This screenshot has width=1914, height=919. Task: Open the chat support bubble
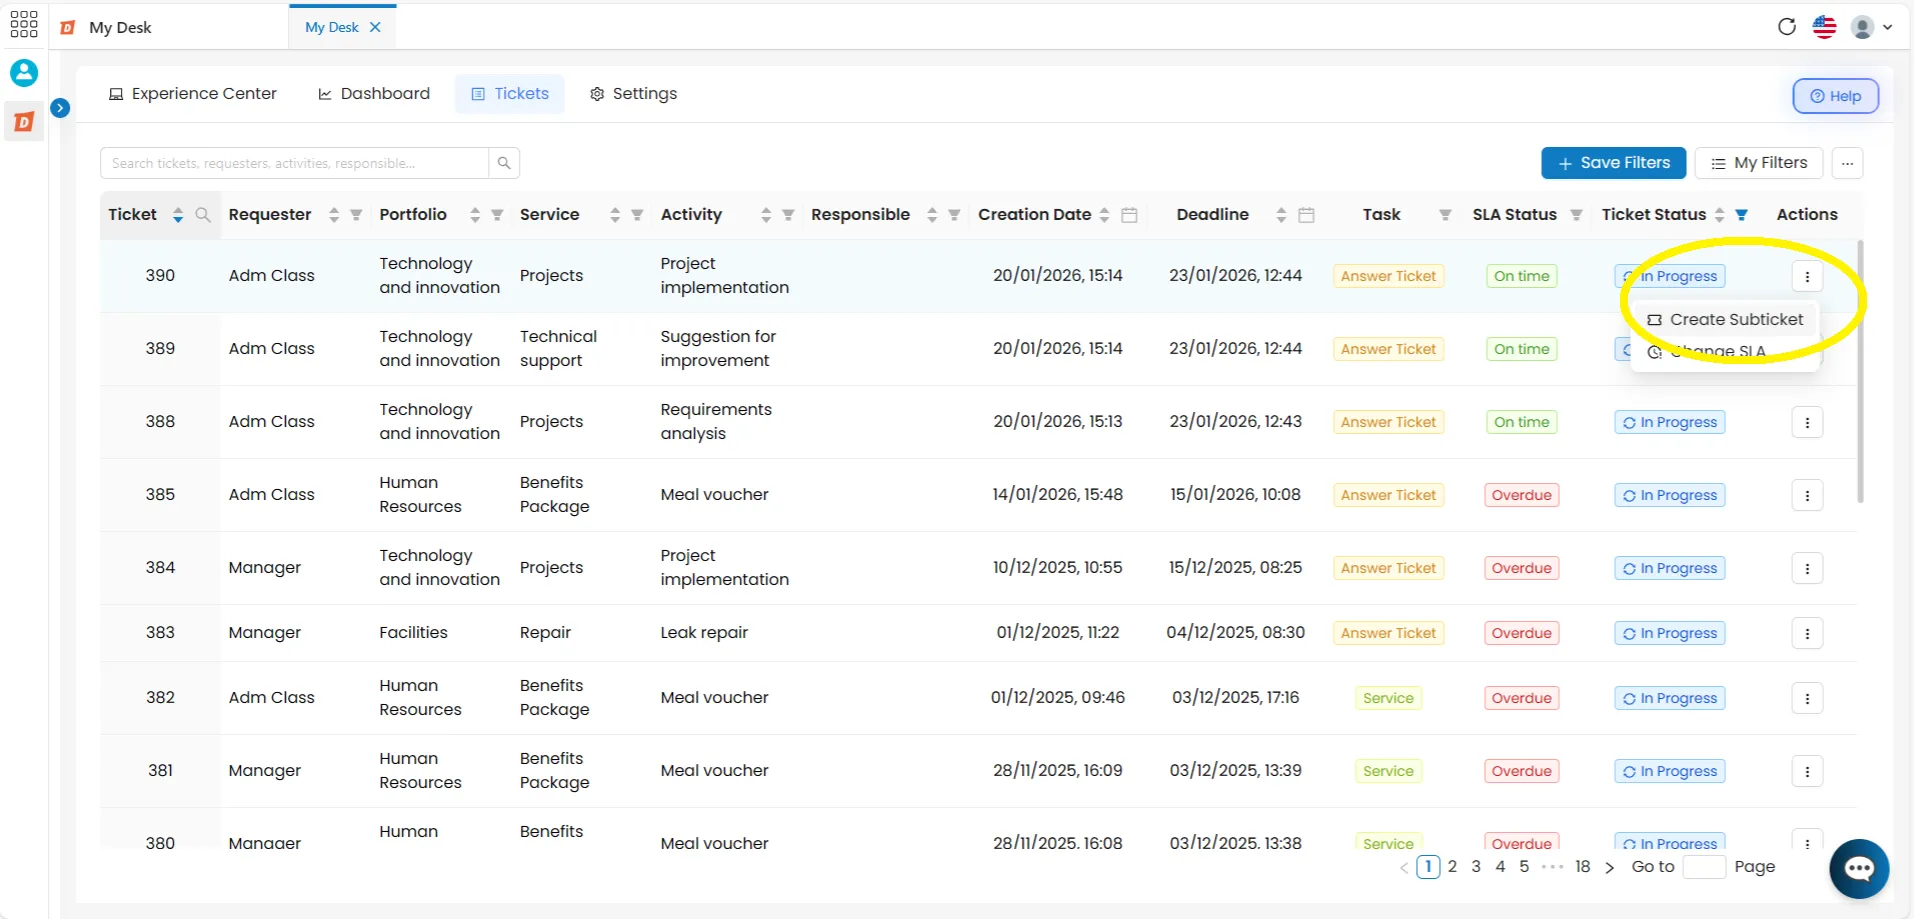pos(1859,869)
